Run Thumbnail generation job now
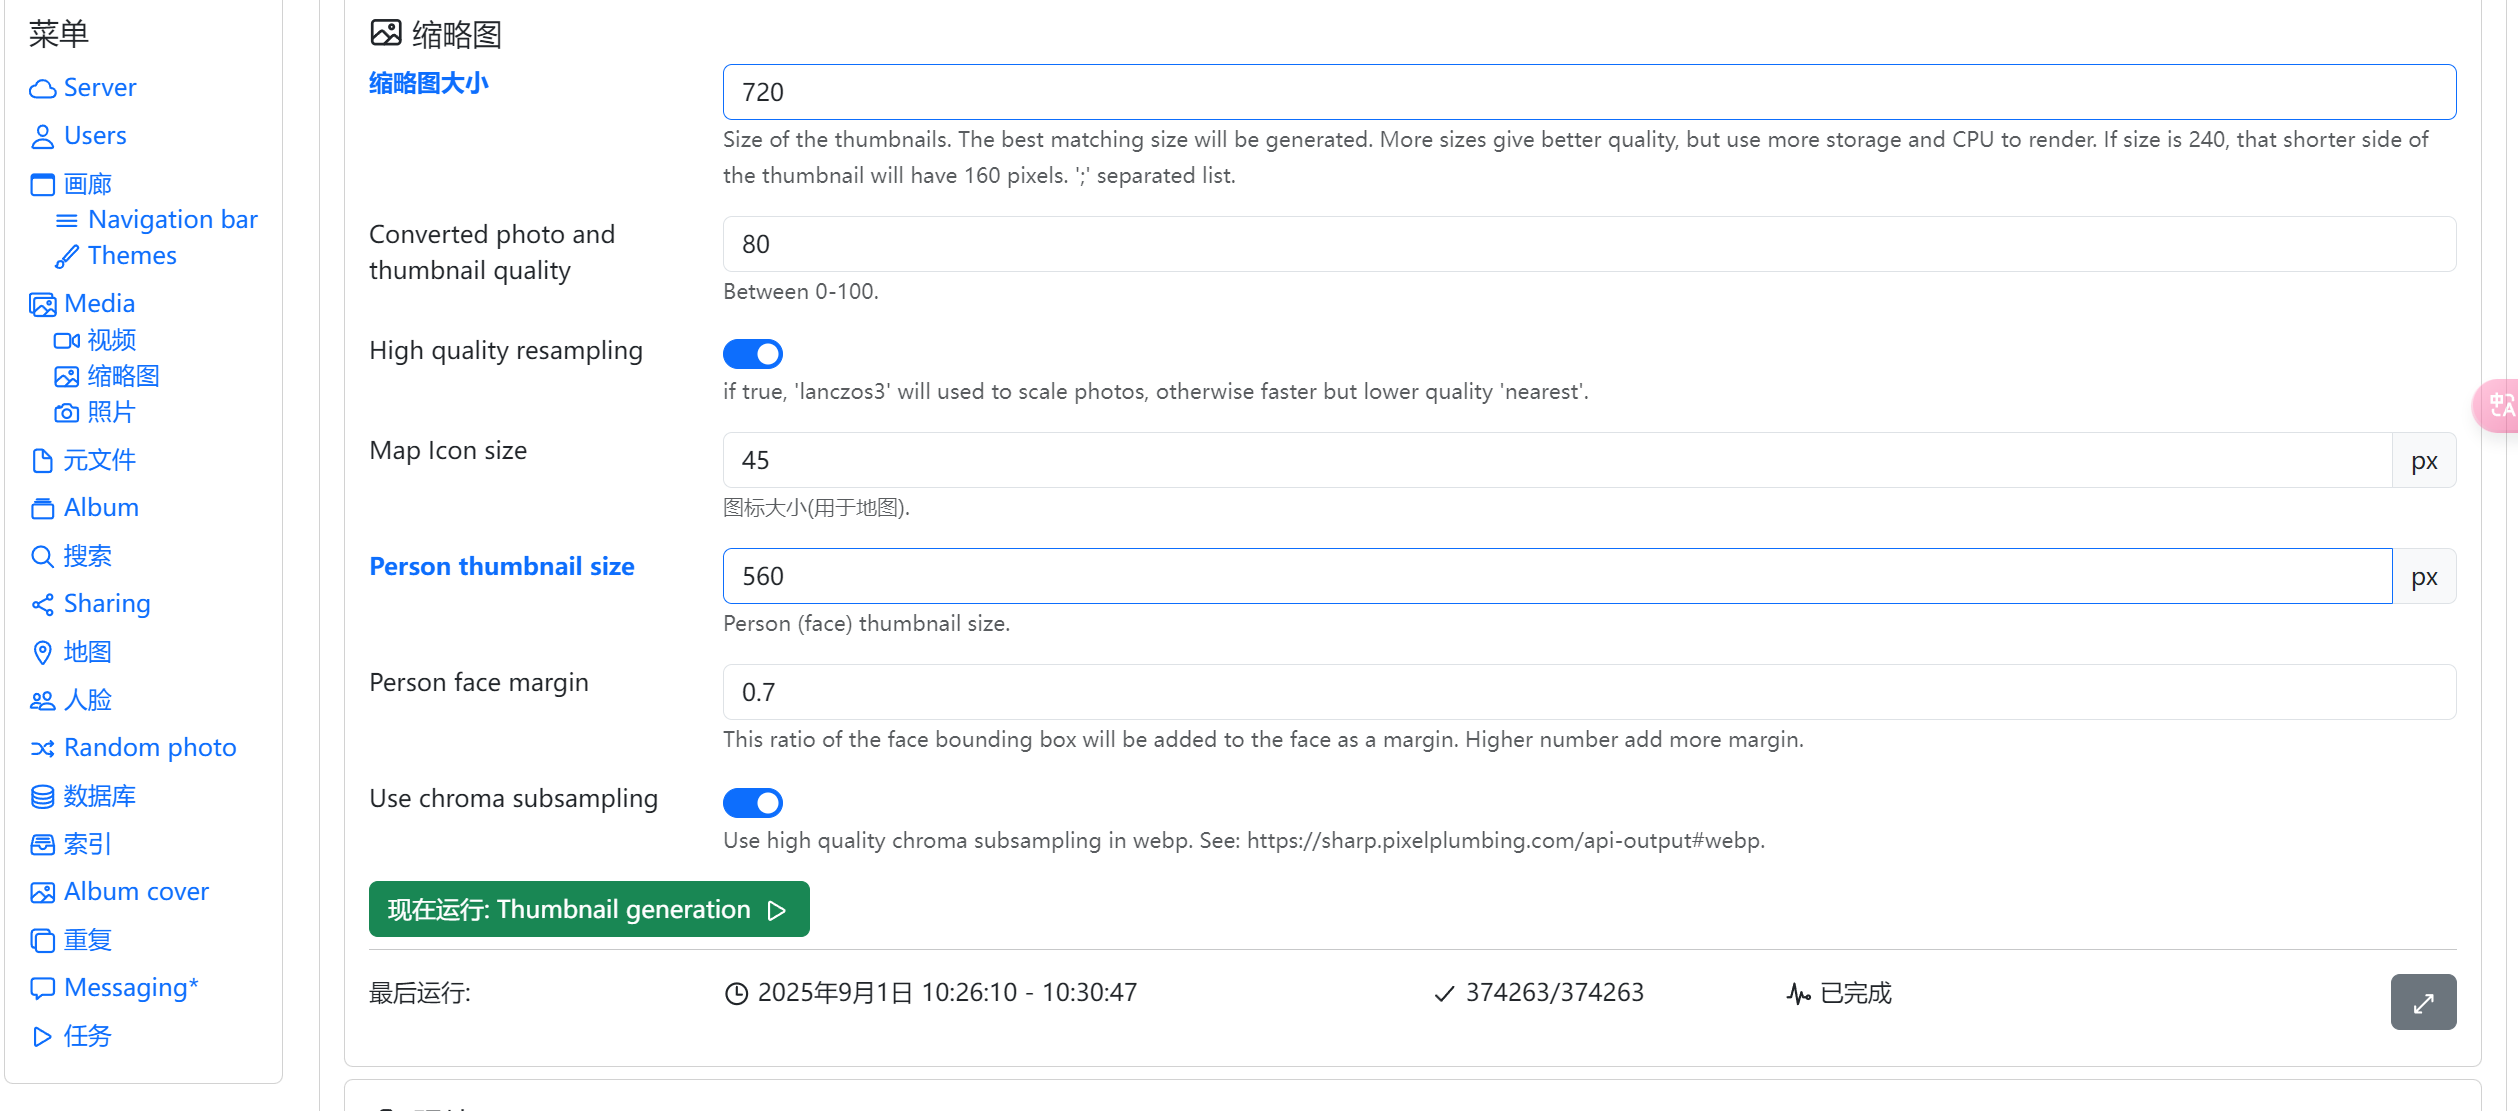Screen dimensions: 2518x1111 coord(588,909)
